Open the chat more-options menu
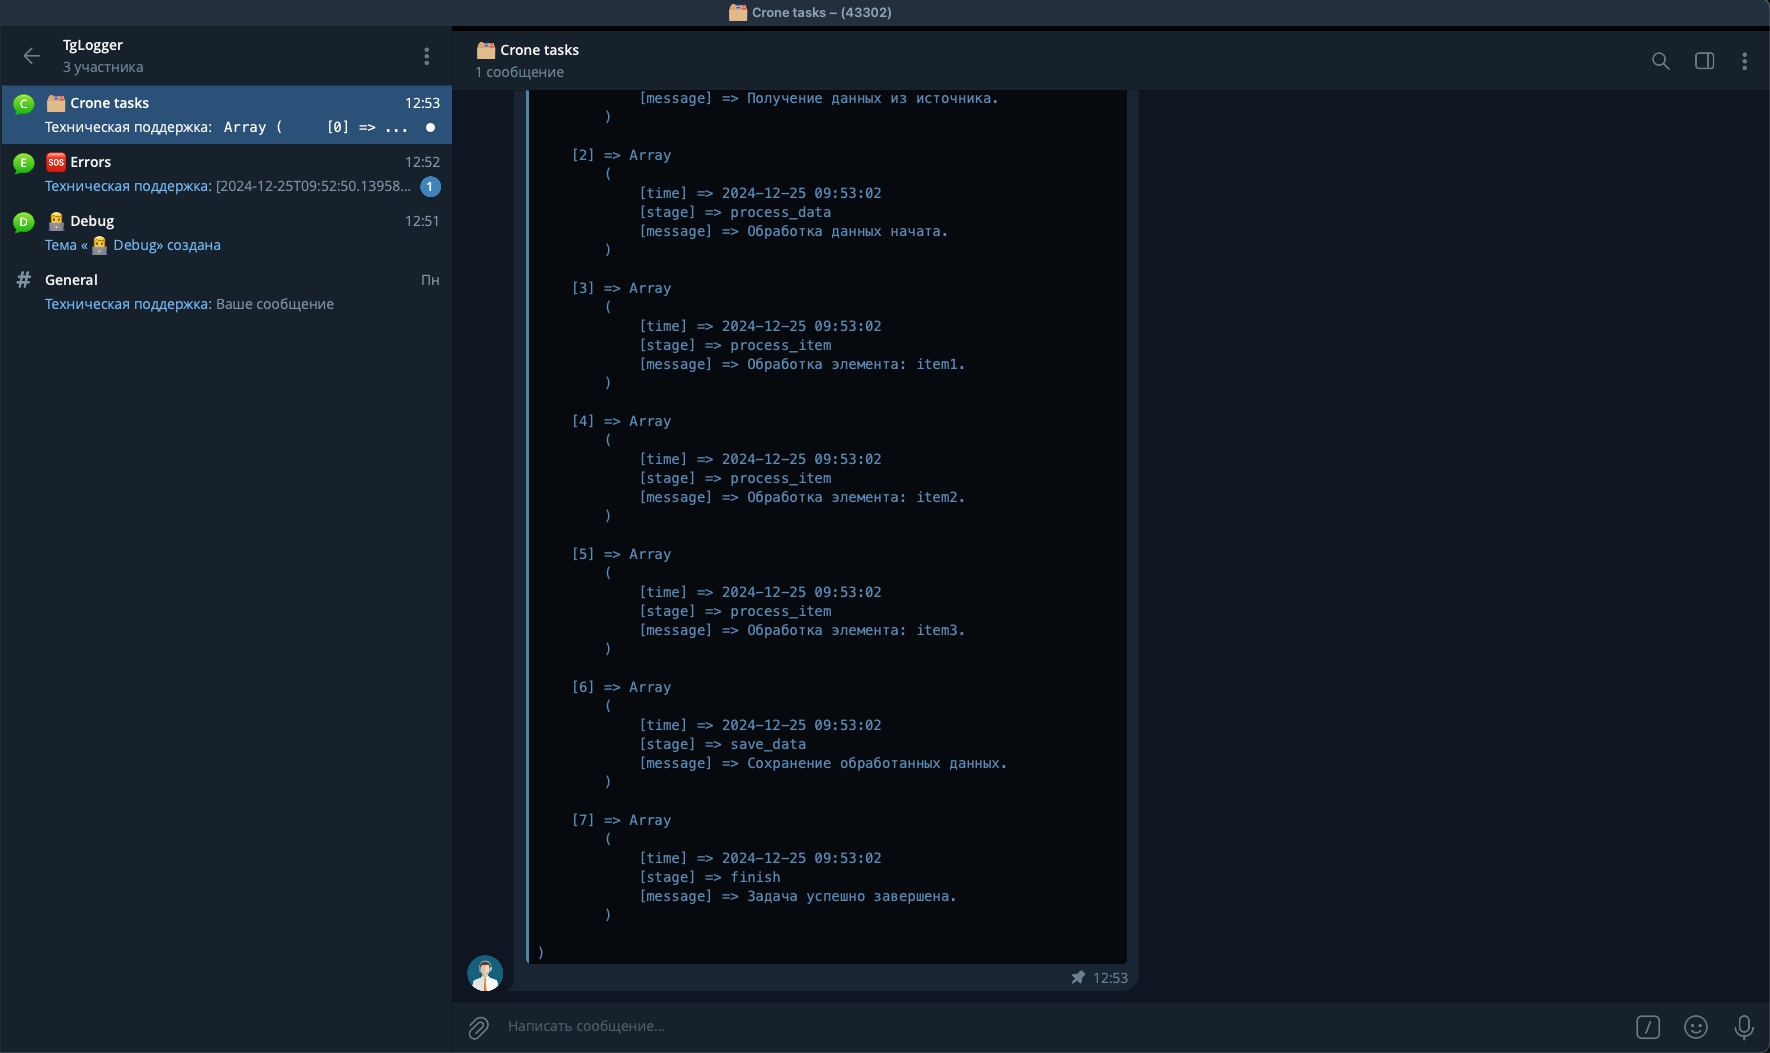Screen dimensions: 1770x1053 point(1744,61)
